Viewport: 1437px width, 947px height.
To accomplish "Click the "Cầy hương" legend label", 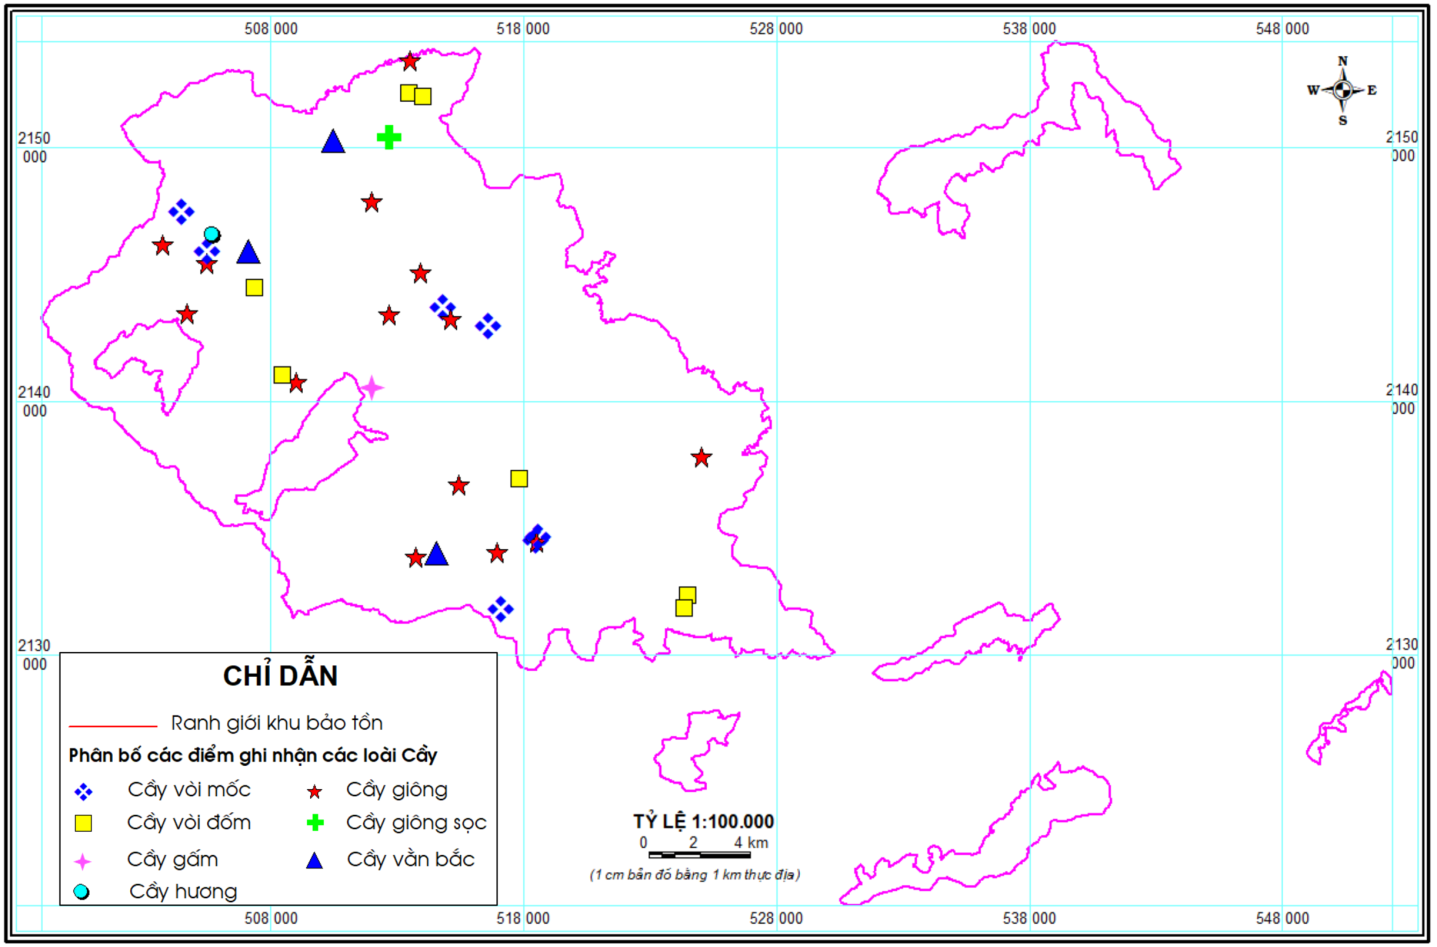I will click(x=183, y=891).
